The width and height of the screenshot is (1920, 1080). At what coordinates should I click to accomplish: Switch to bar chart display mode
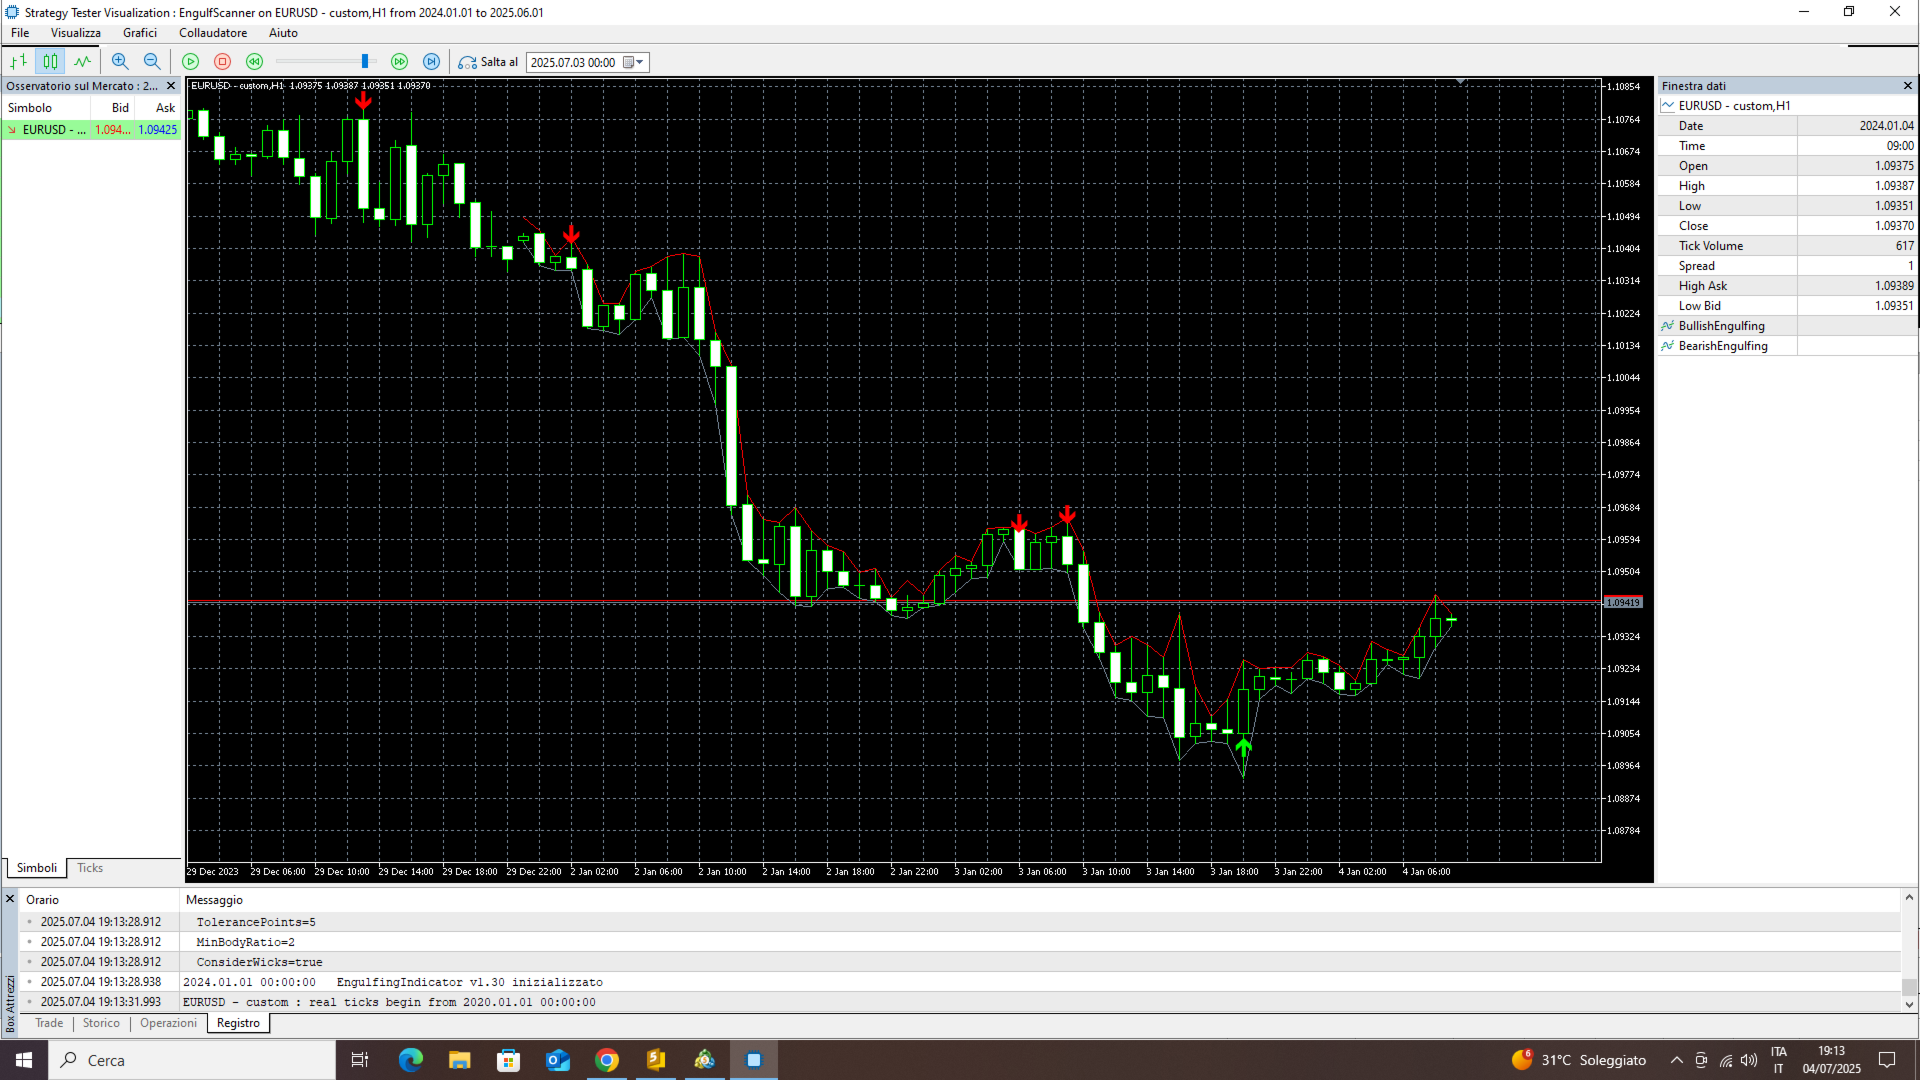coord(17,61)
